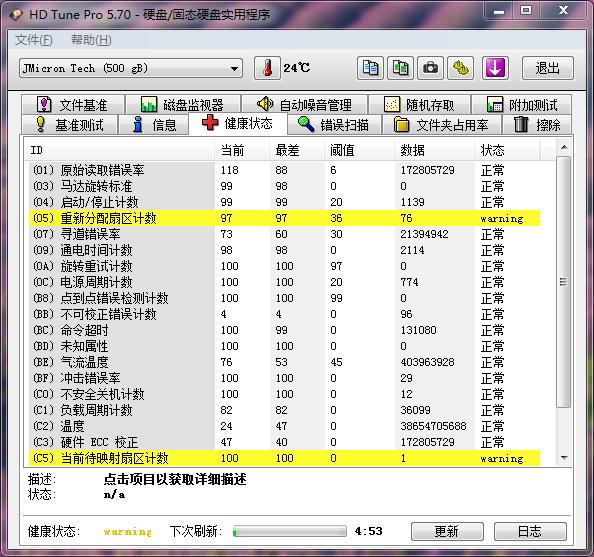Select the 健康状态 tab
This screenshot has width=594, height=557.
(x=238, y=124)
